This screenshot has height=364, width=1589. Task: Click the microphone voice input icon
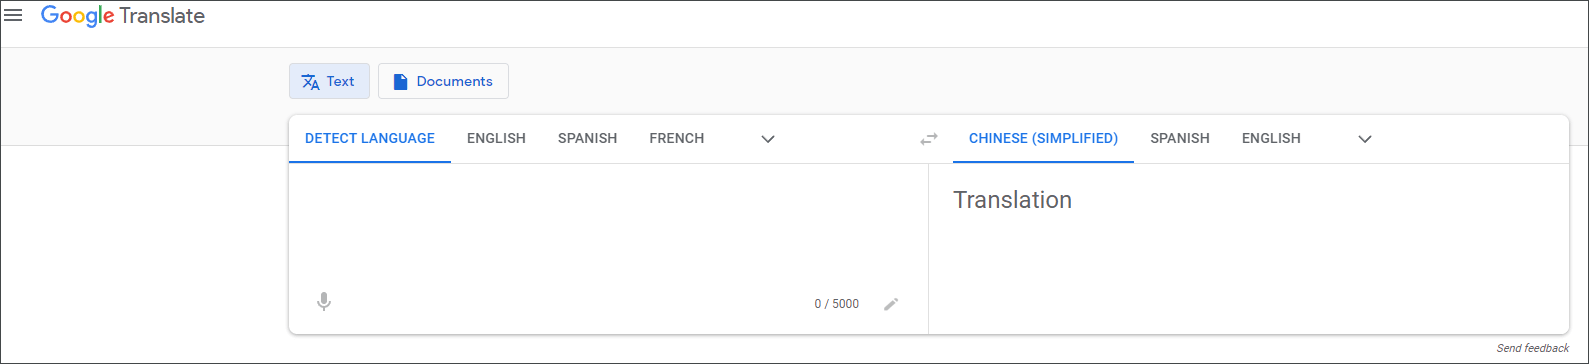323,302
